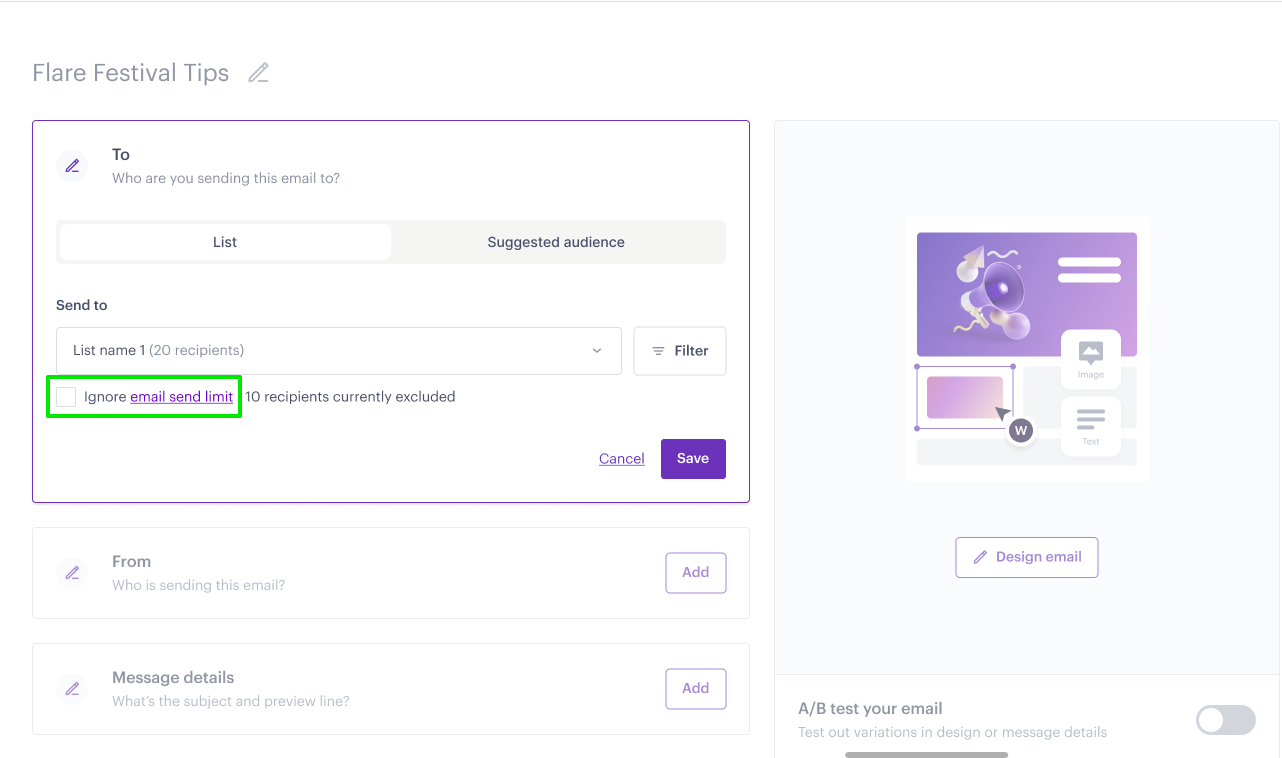
Task: Open the List name 1 recipients dropdown
Action: (339, 351)
